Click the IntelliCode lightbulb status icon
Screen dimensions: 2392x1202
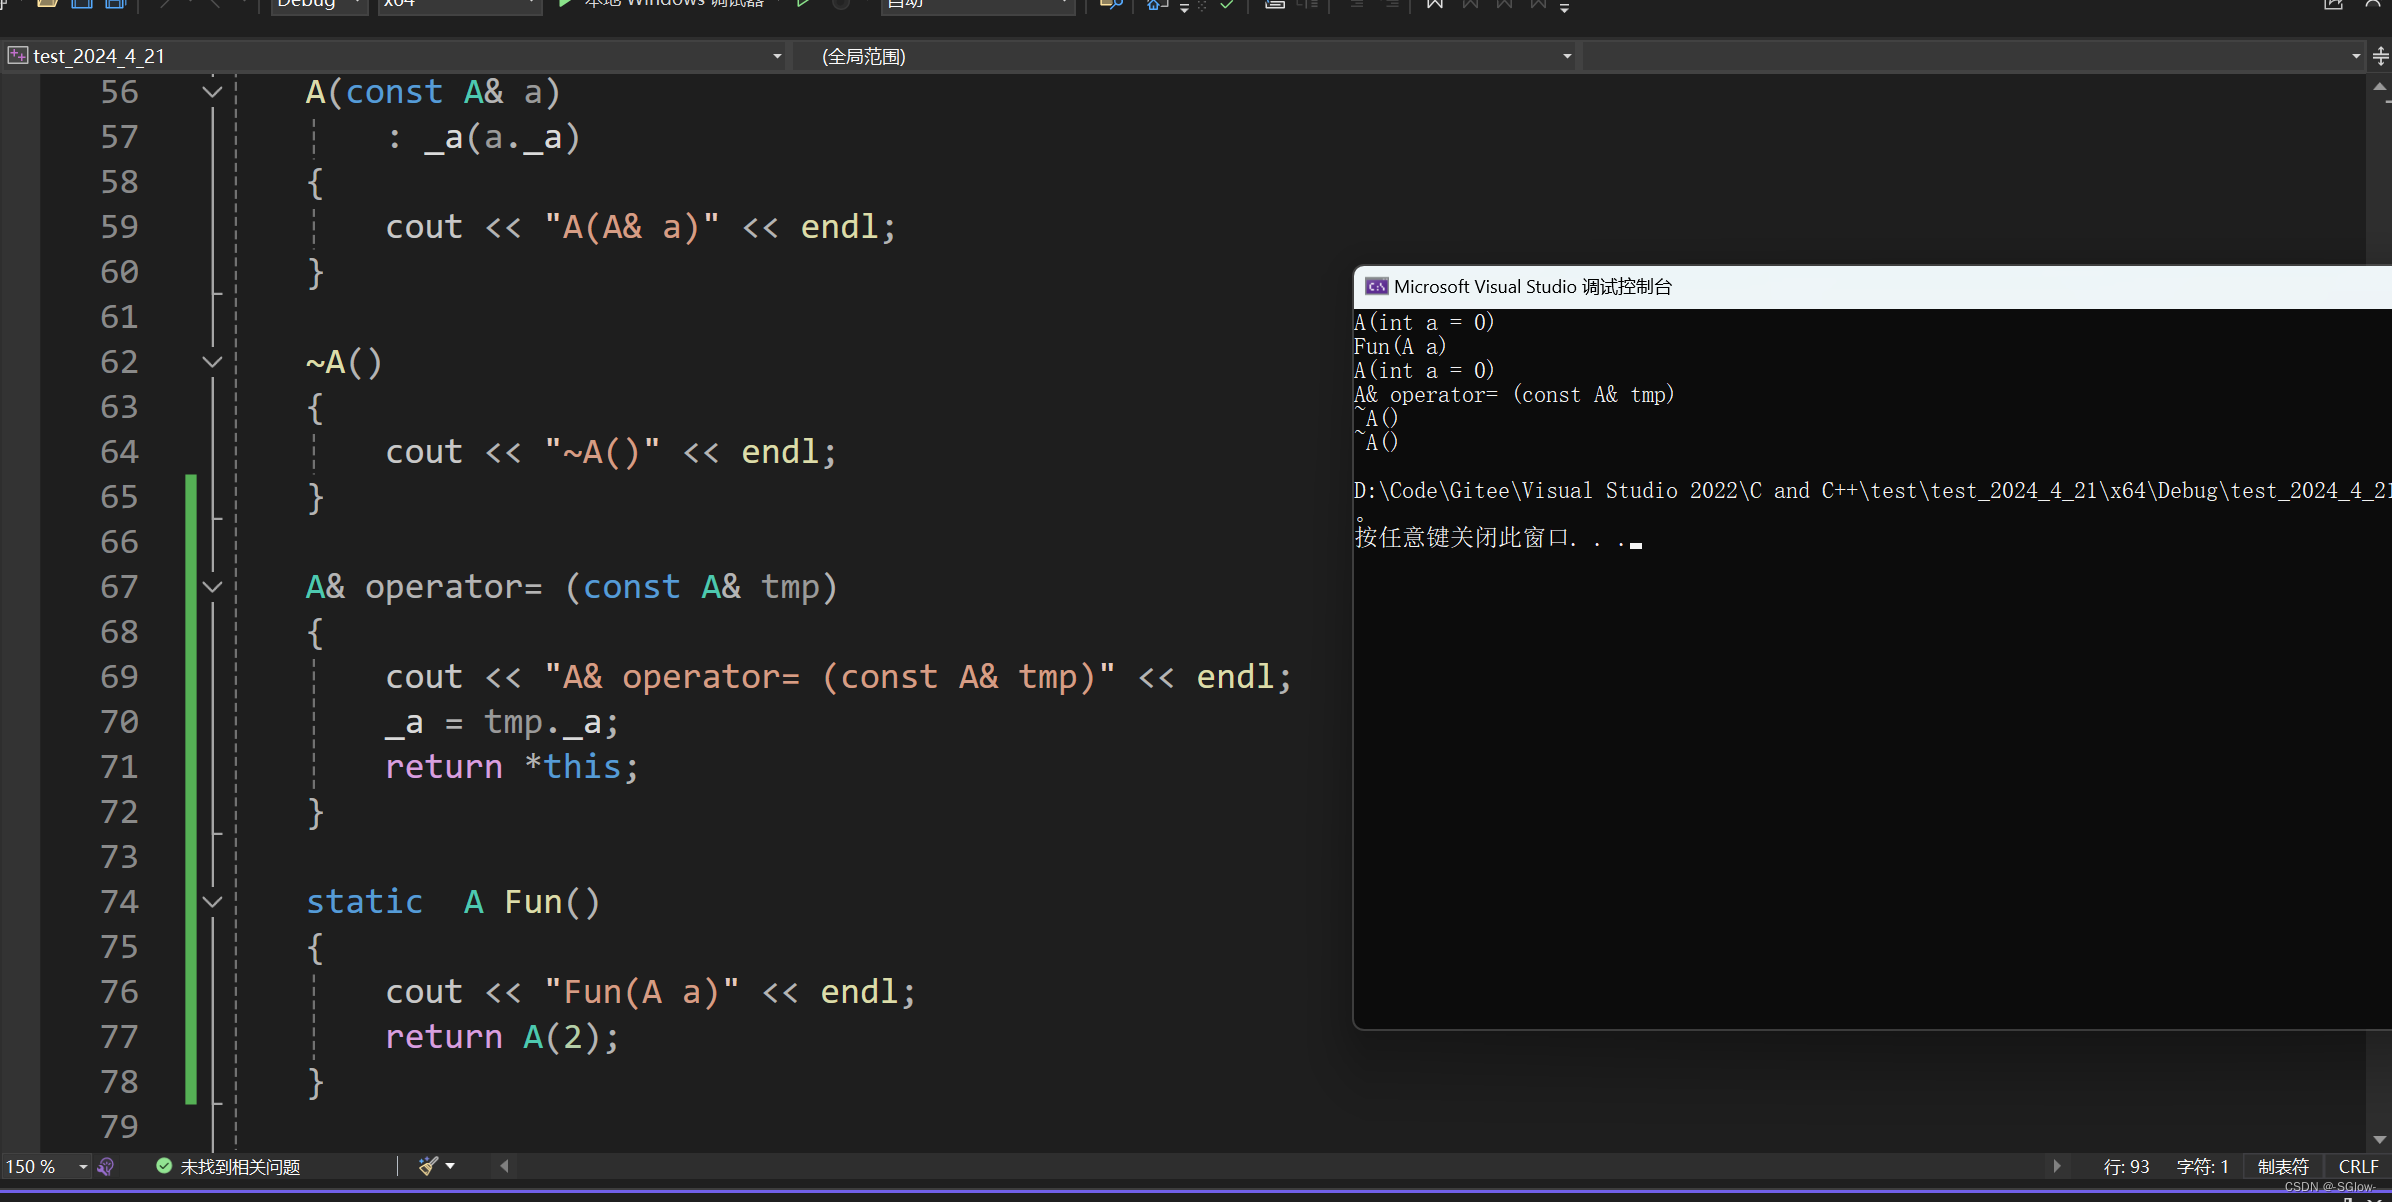click(106, 1166)
